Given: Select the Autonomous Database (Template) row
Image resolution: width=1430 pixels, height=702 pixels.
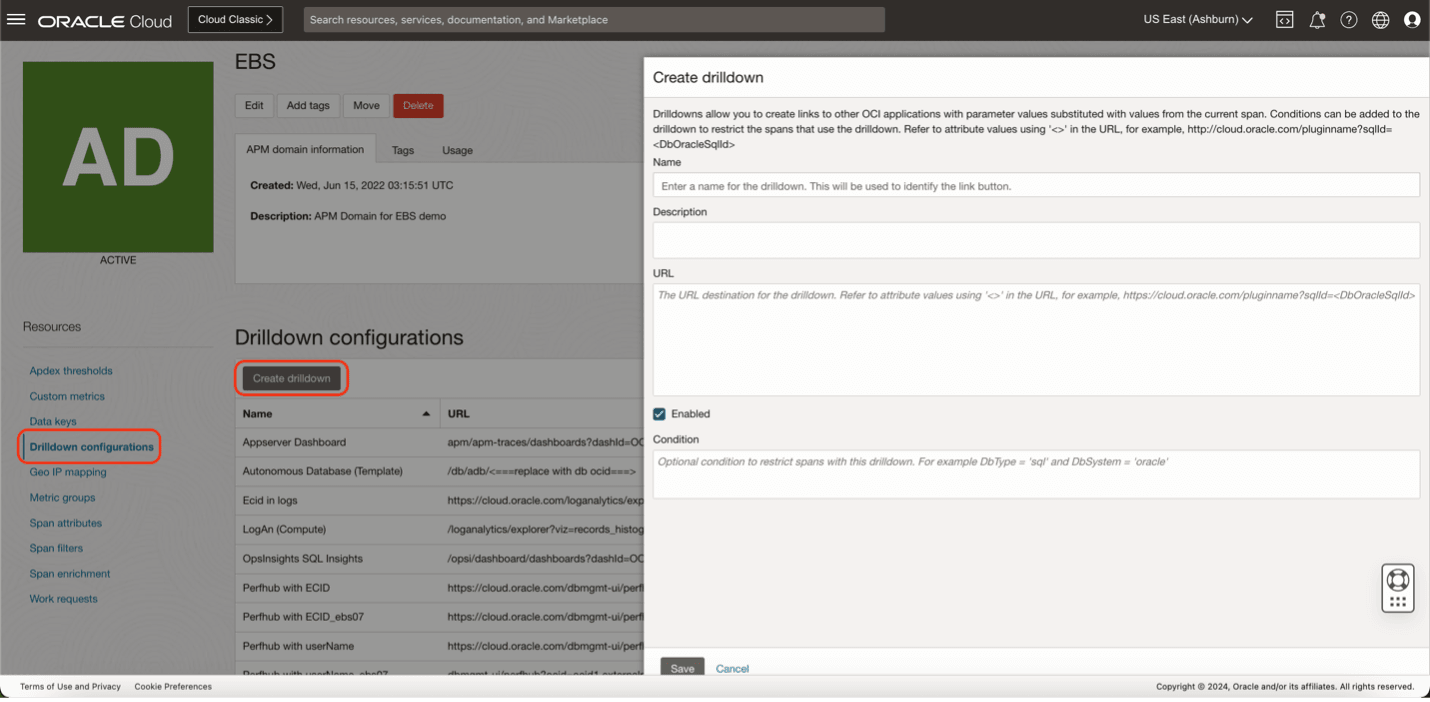Looking at the screenshot, I should (x=439, y=471).
